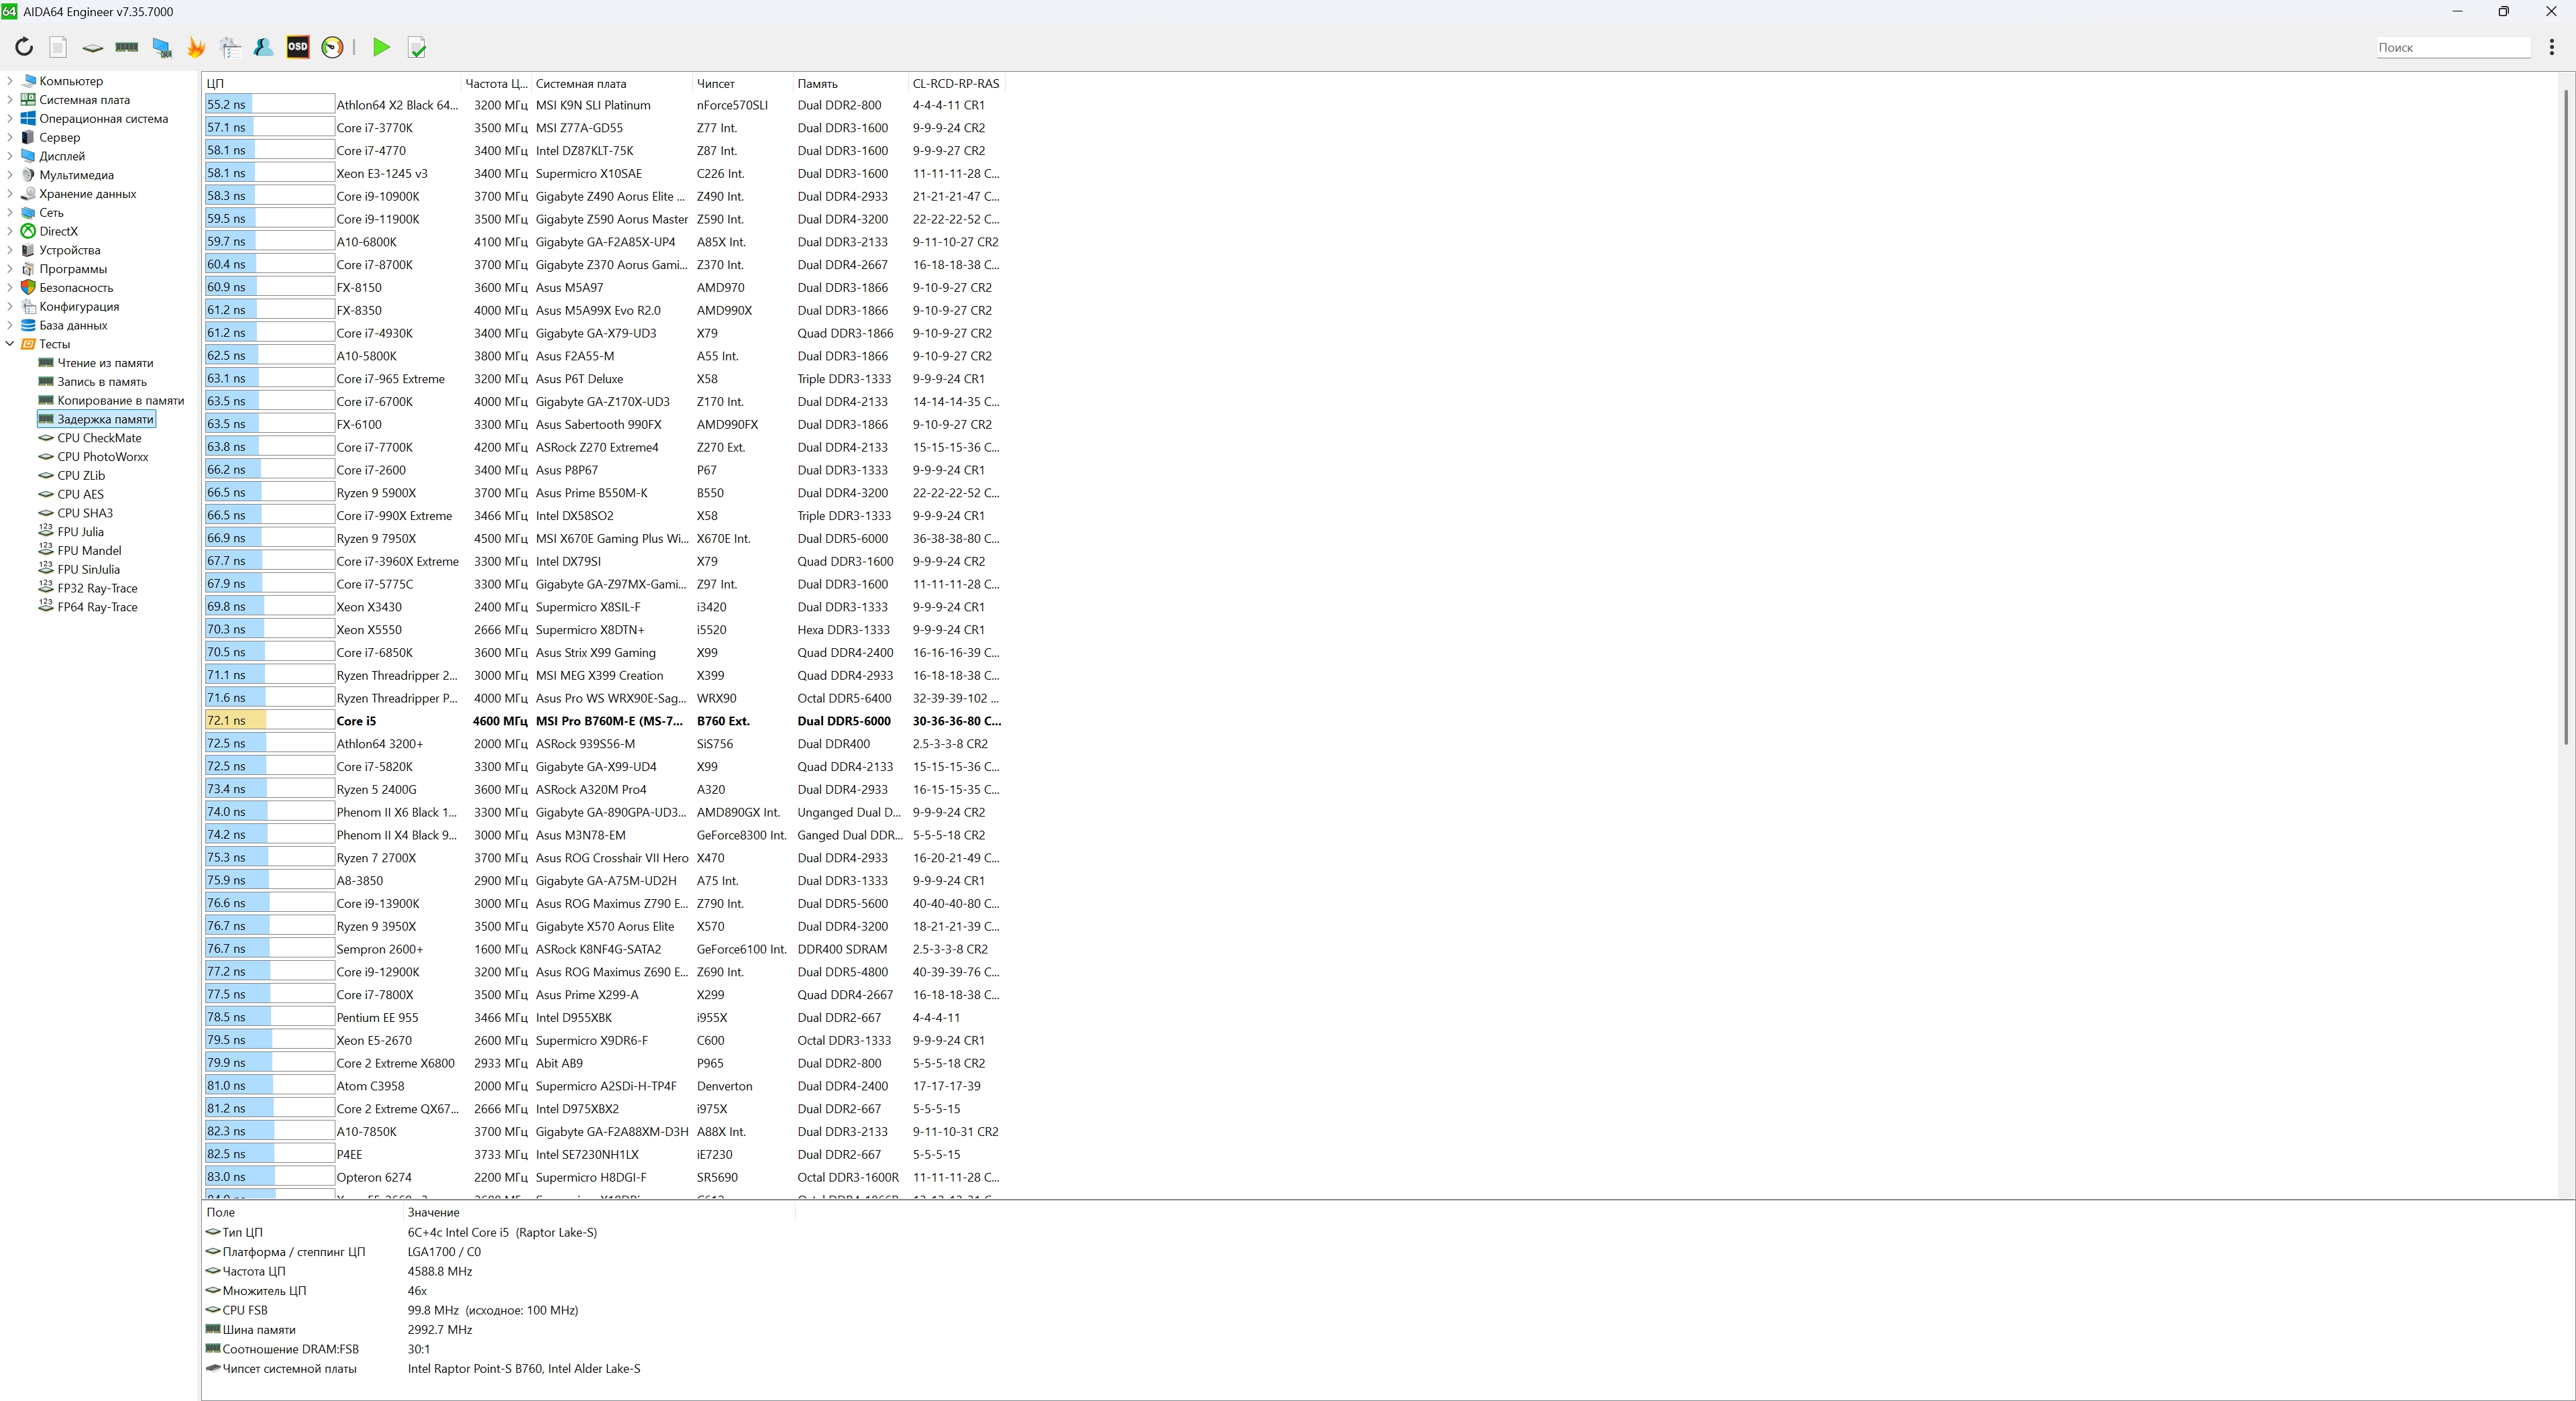The width and height of the screenshot is (2576, 1401).
Task: Open the gauge sensor panel icon
Action: pos(333,47)
